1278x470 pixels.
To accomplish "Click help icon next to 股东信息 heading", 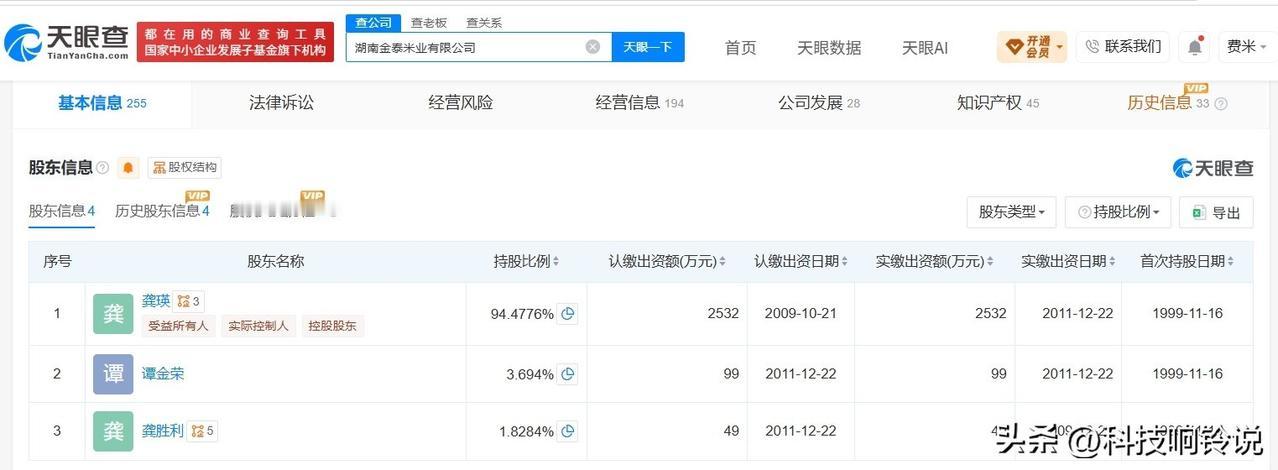I will 102,168.
